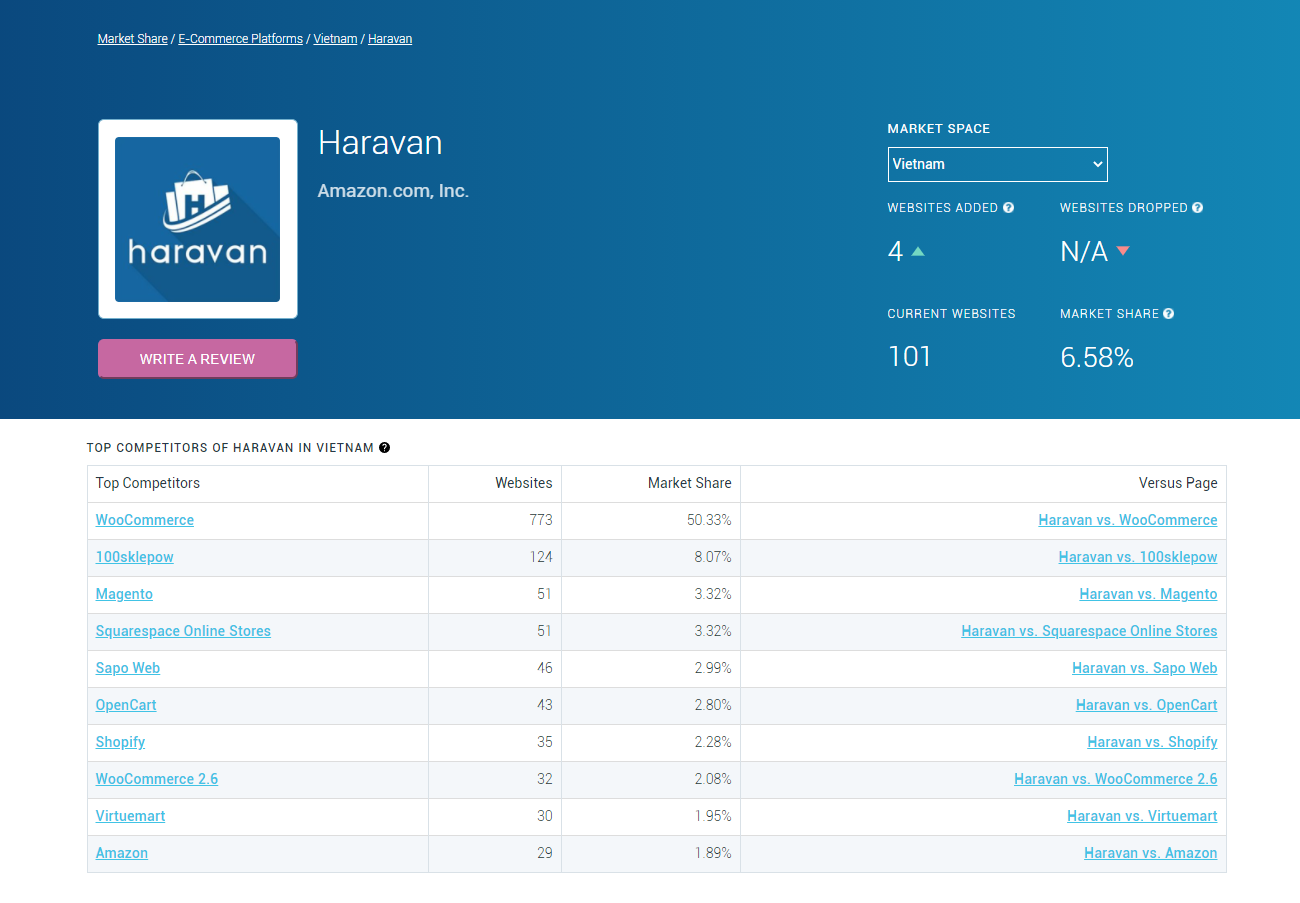Click help icon beside Top Competitors heading

[x=385, y=448]
